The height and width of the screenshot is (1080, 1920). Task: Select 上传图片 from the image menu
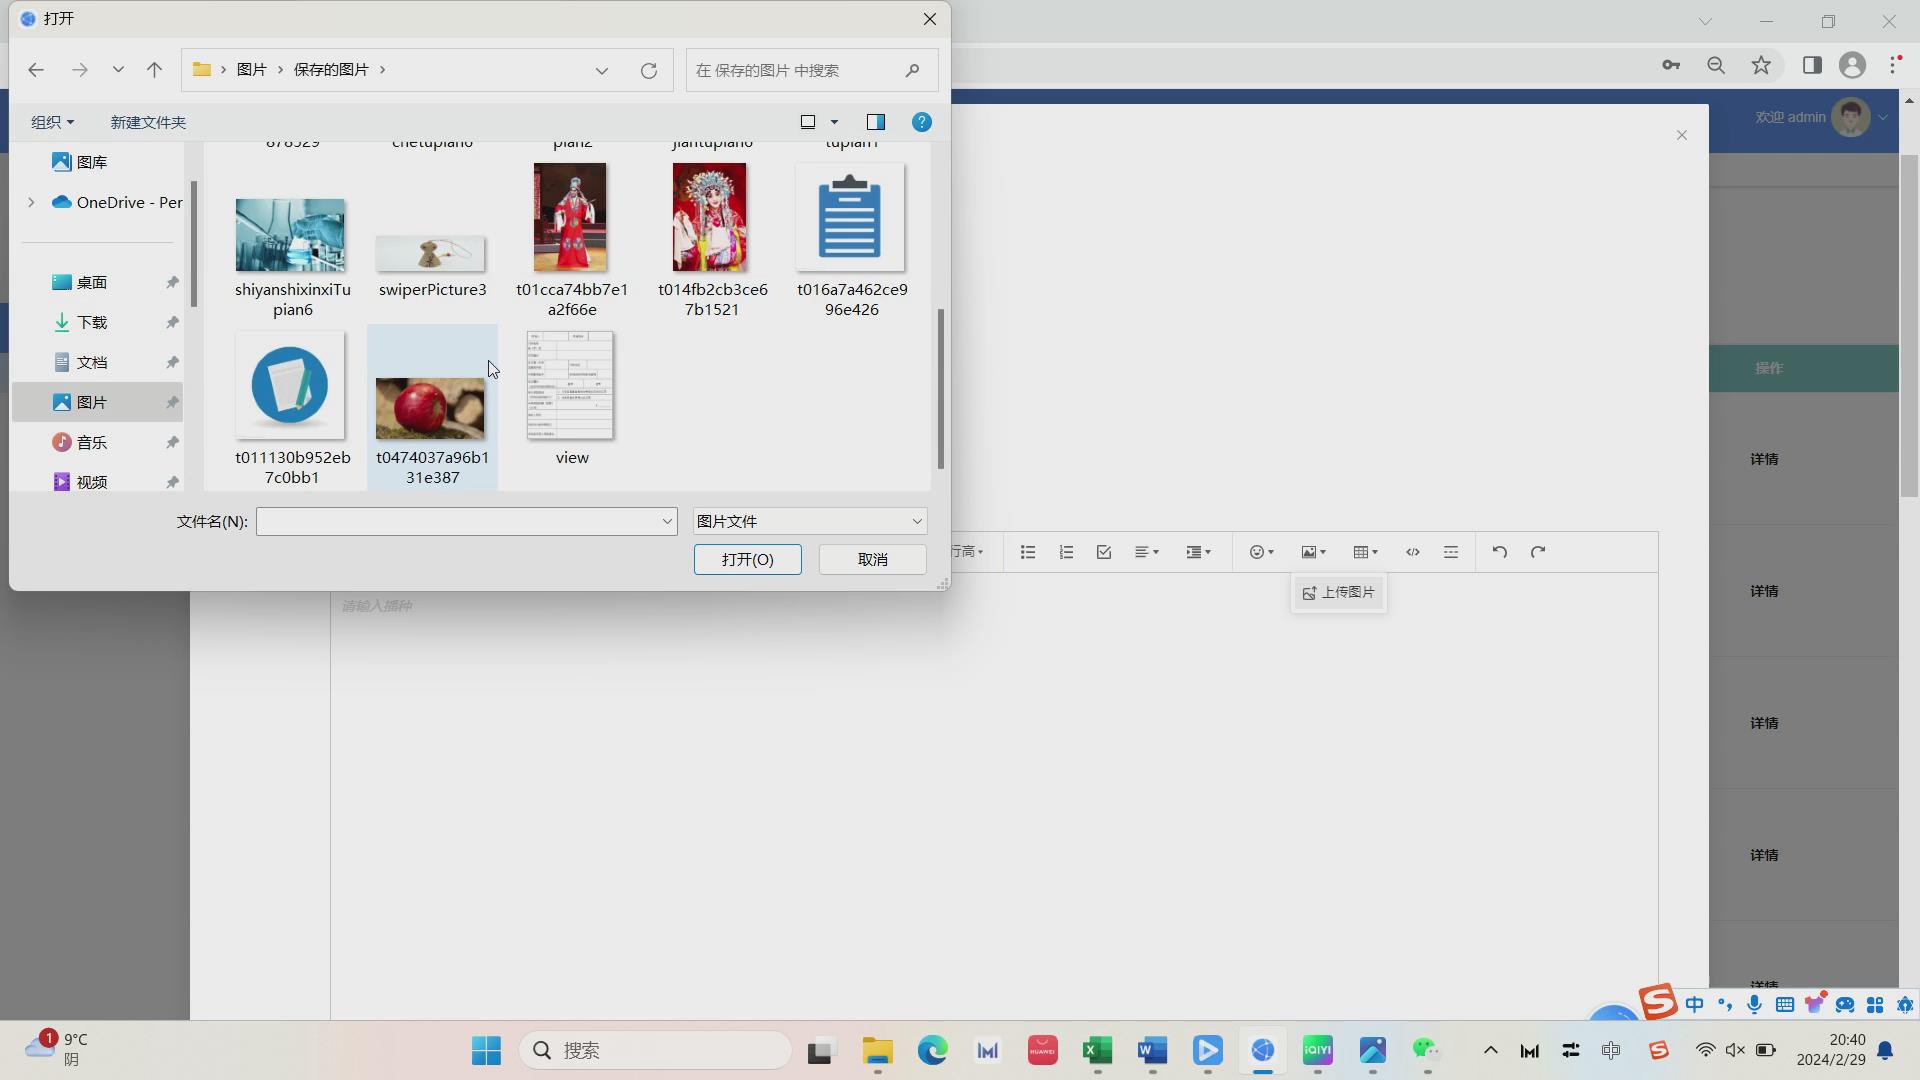1339,593
